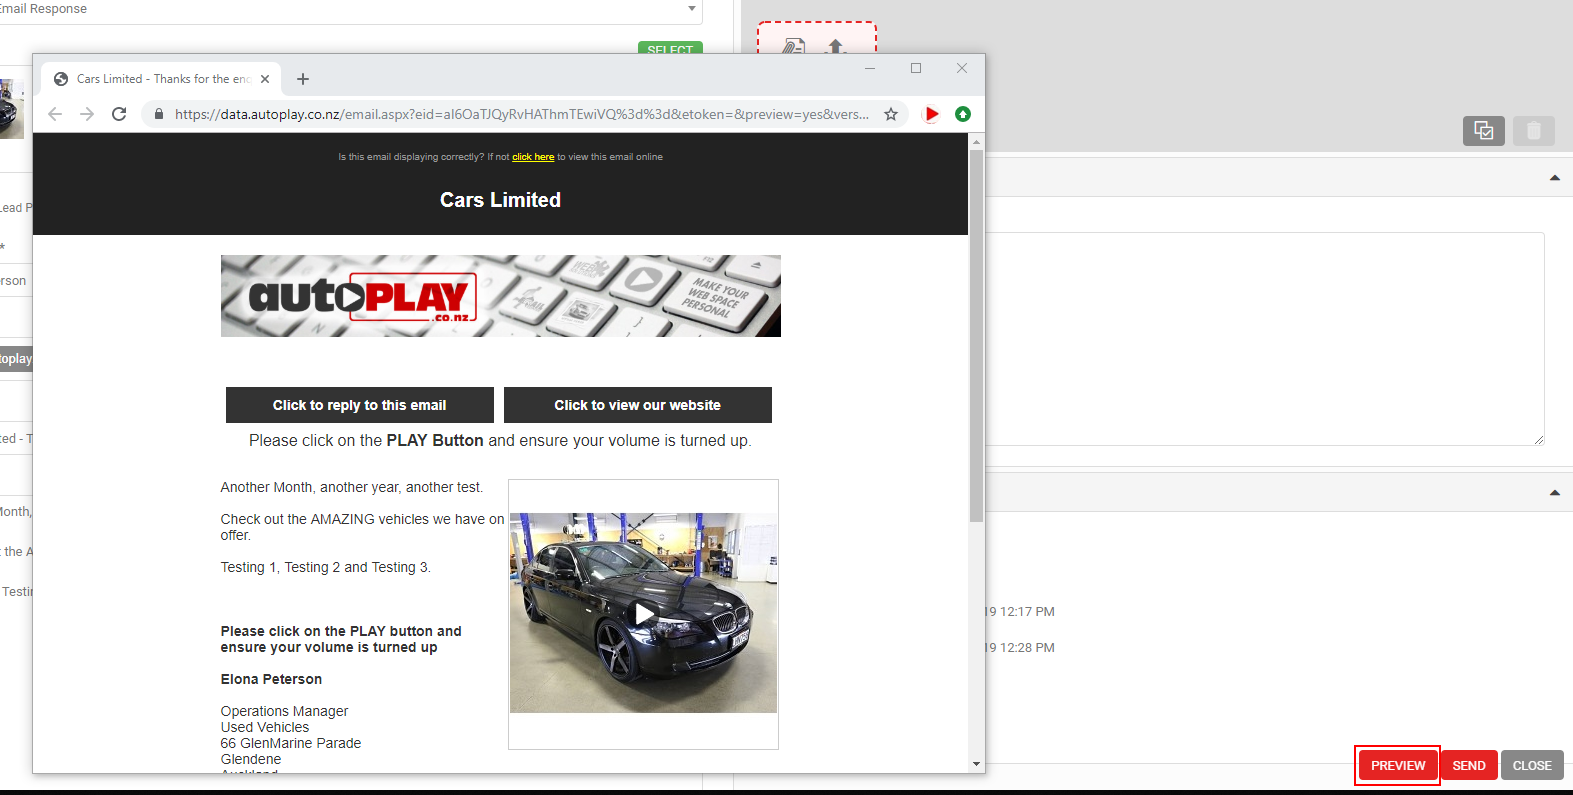Click the scroll up arrow in preview window

(x=976, y=142)
